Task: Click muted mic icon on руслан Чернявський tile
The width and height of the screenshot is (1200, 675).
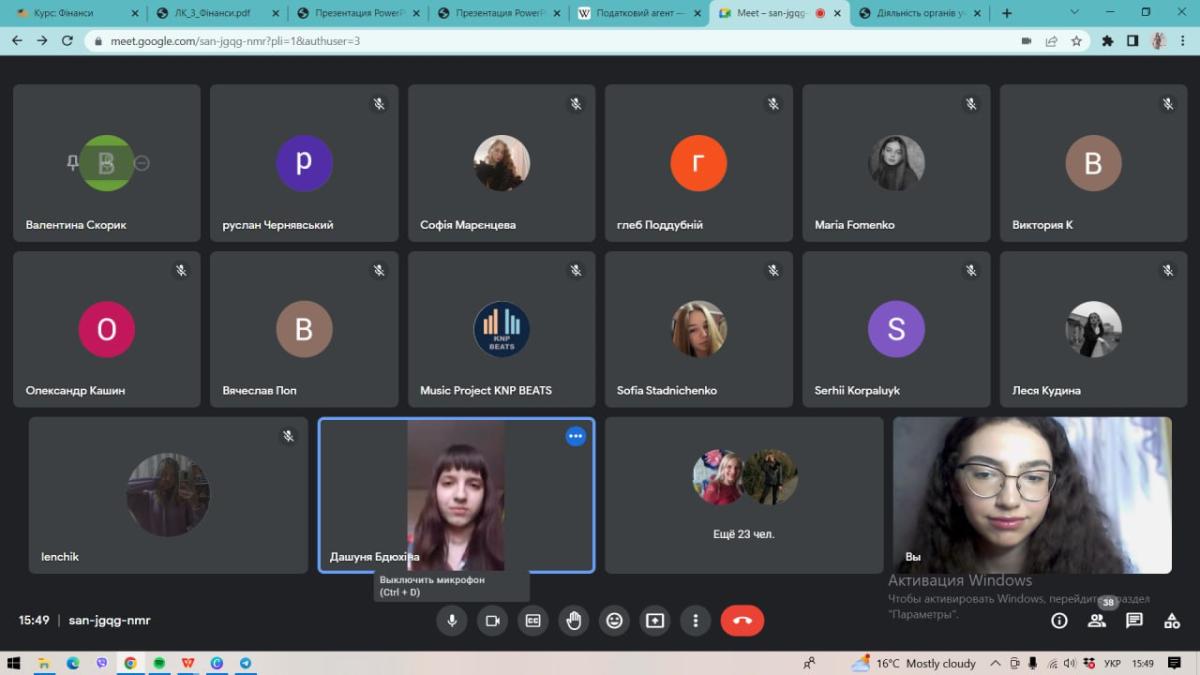Action: tap(379, 103)
